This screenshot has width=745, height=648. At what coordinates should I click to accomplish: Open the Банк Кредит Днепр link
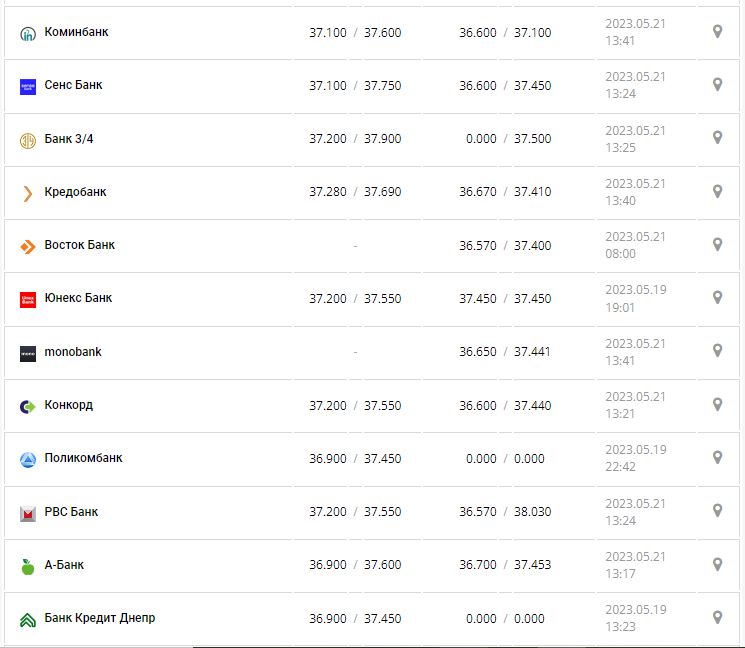tap(100, 618)
